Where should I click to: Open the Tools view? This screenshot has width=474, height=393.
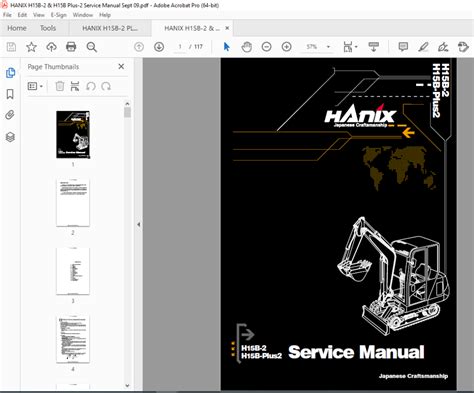click(48, 28)
